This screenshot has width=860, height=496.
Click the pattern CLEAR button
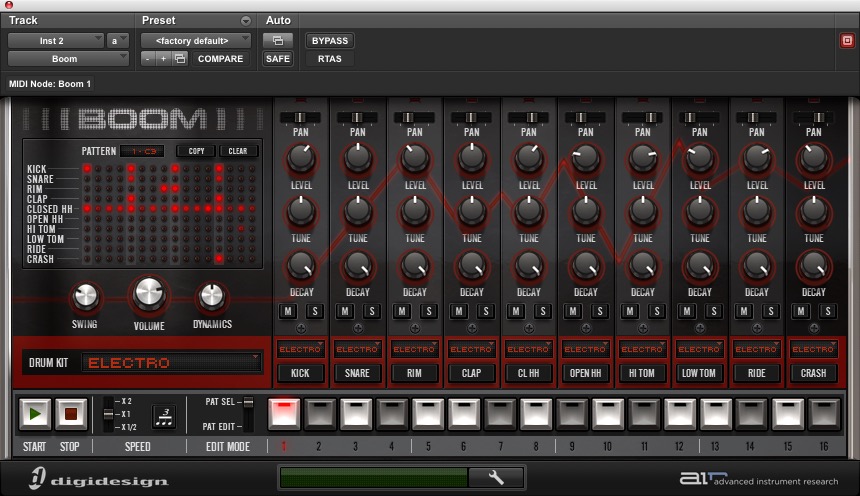(238, 151)
